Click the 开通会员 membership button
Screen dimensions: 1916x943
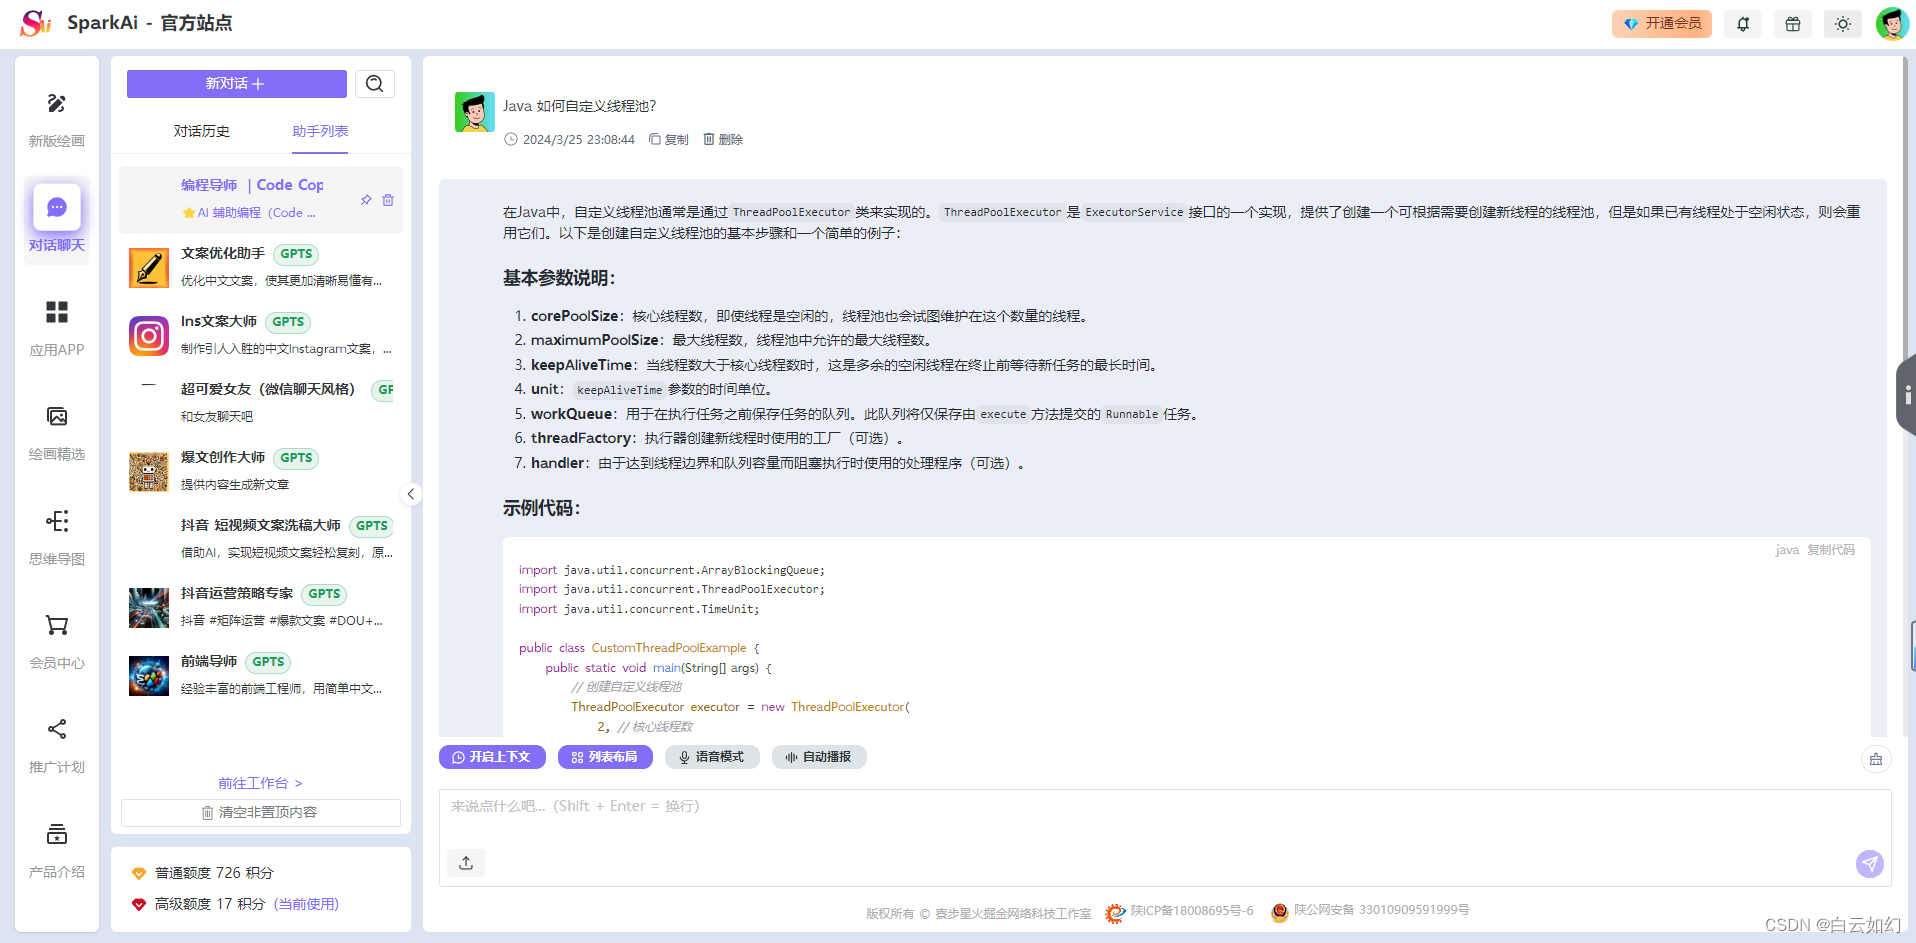pos(1661,24)
